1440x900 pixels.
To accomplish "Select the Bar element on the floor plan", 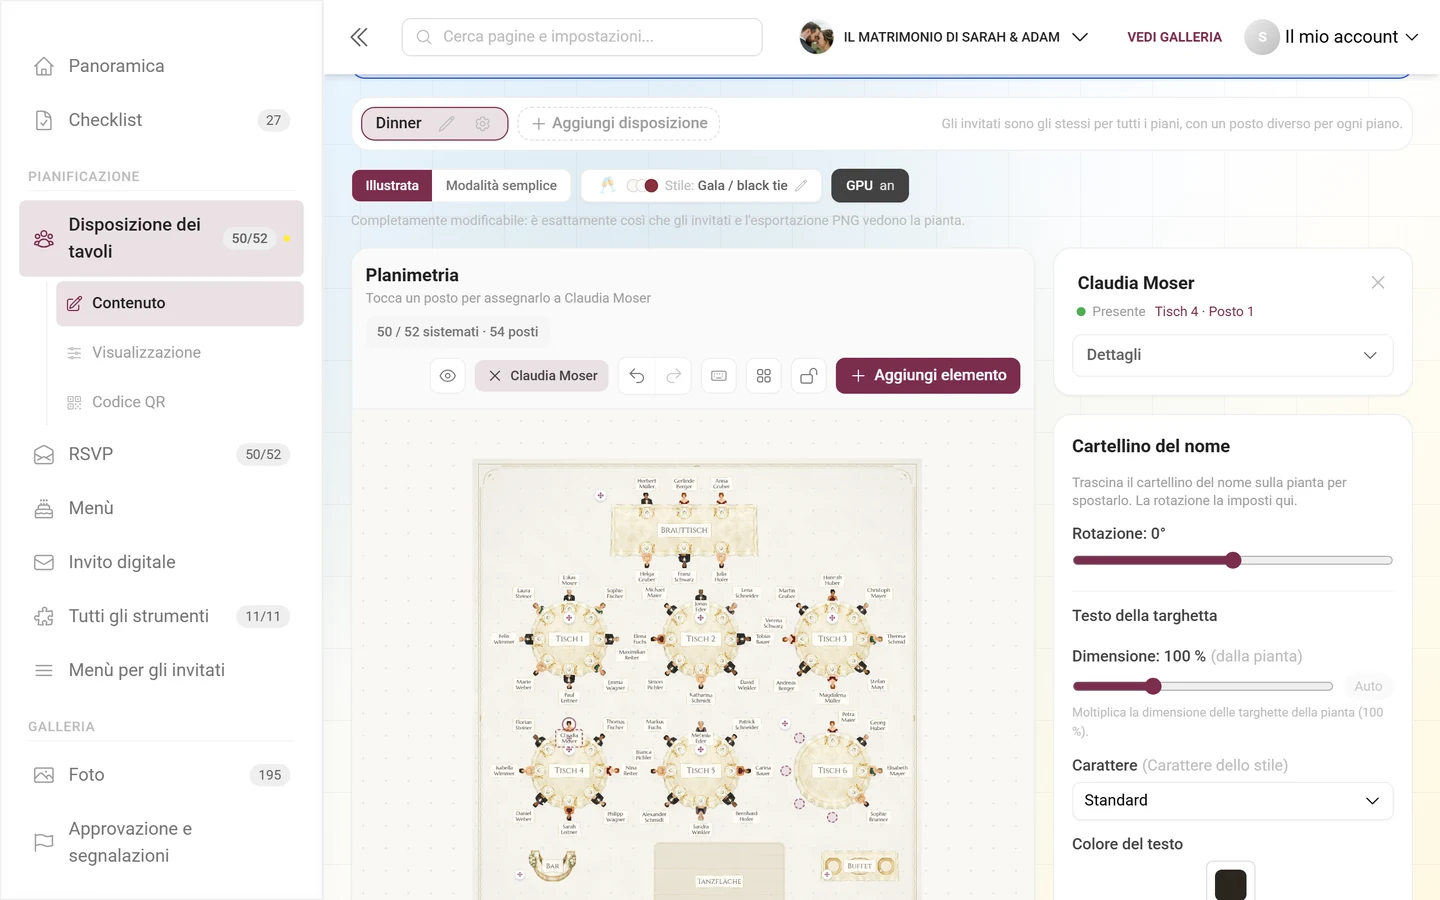I will click(x=552, y=865).
